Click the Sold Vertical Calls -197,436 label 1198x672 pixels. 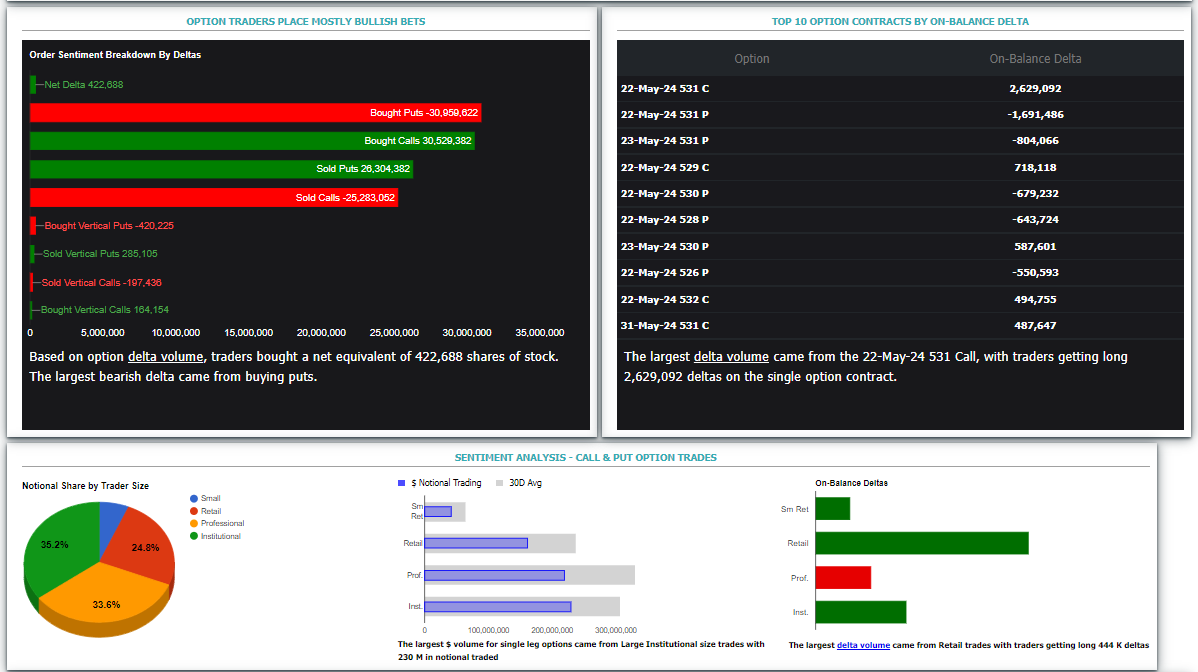click(102, 283)
